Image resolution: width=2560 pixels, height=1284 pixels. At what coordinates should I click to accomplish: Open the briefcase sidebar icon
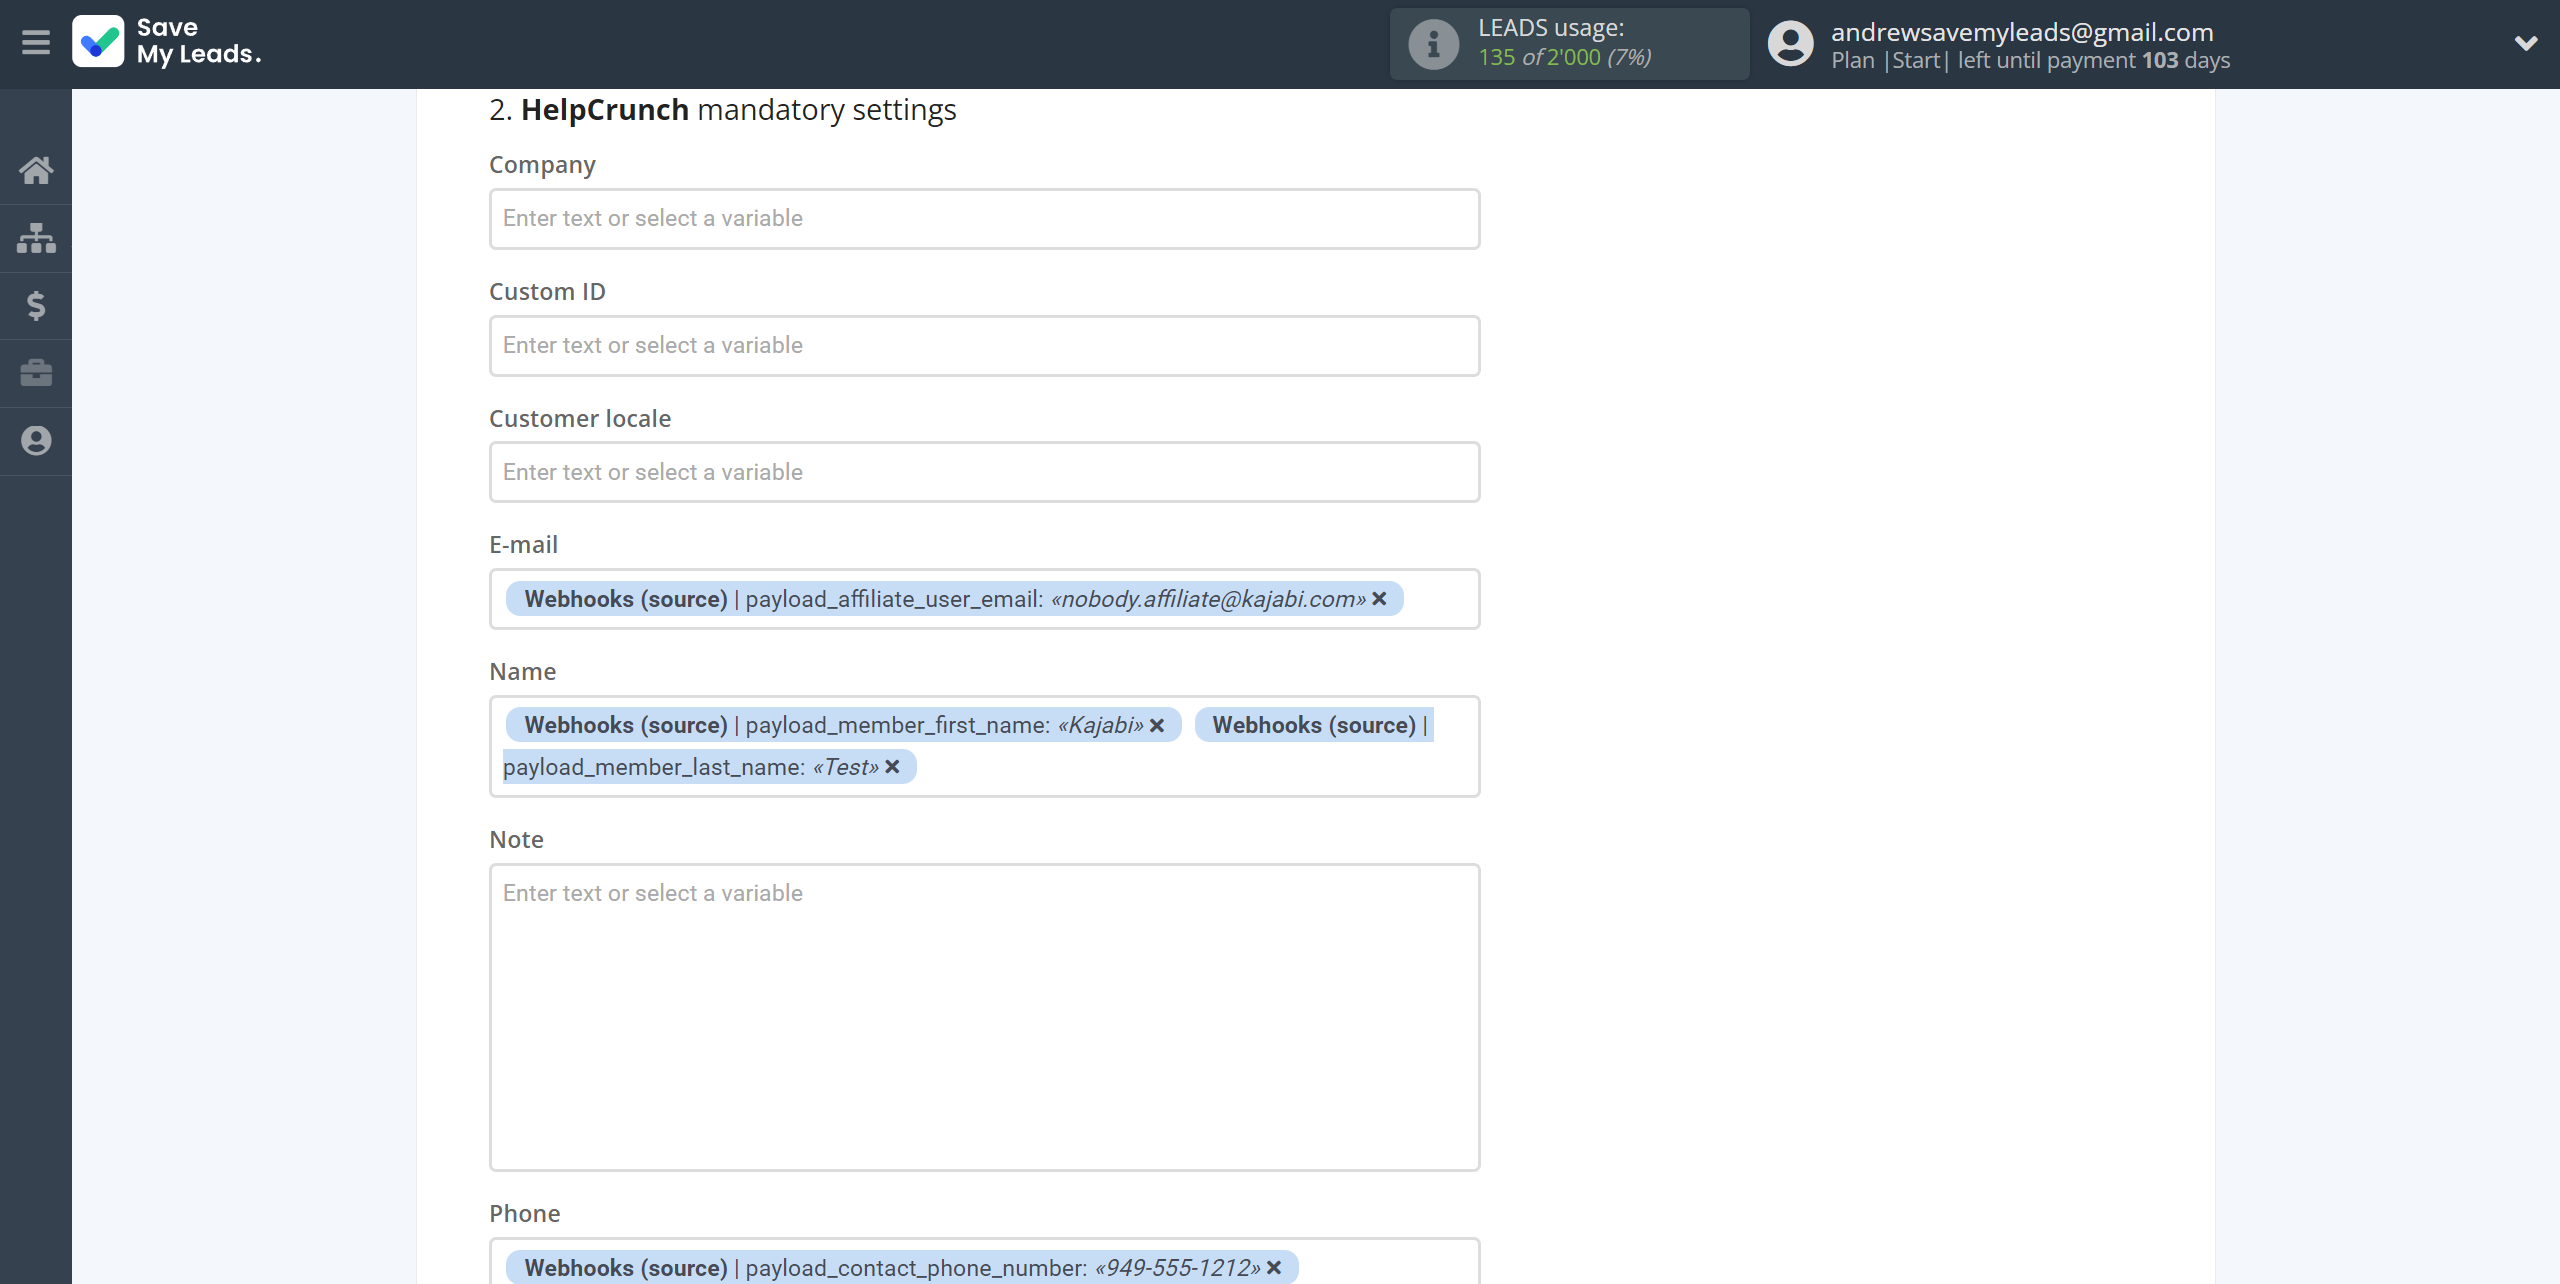pyautogui.click(x=36, y=373)
